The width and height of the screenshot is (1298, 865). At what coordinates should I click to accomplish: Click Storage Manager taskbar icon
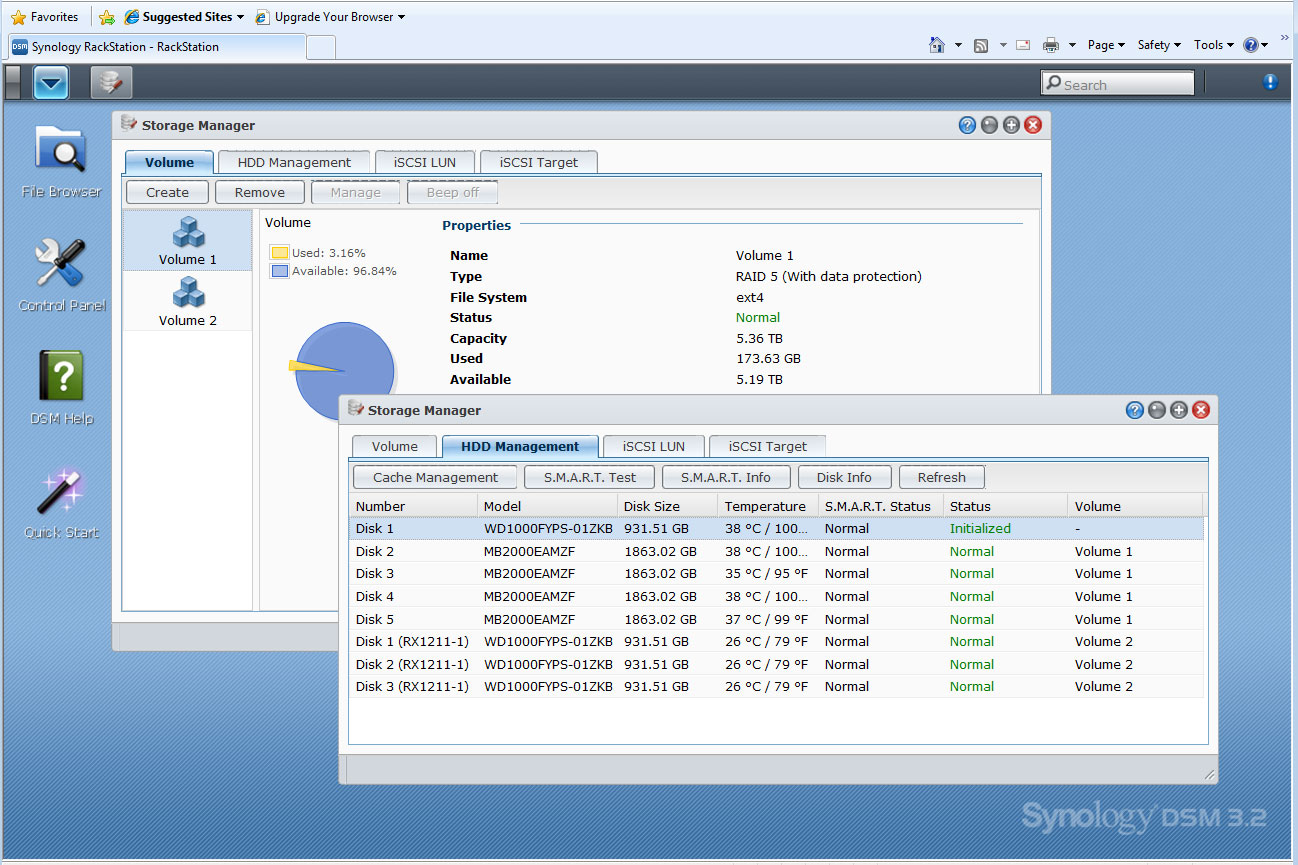pyautogui.click(x=111, y=83)
